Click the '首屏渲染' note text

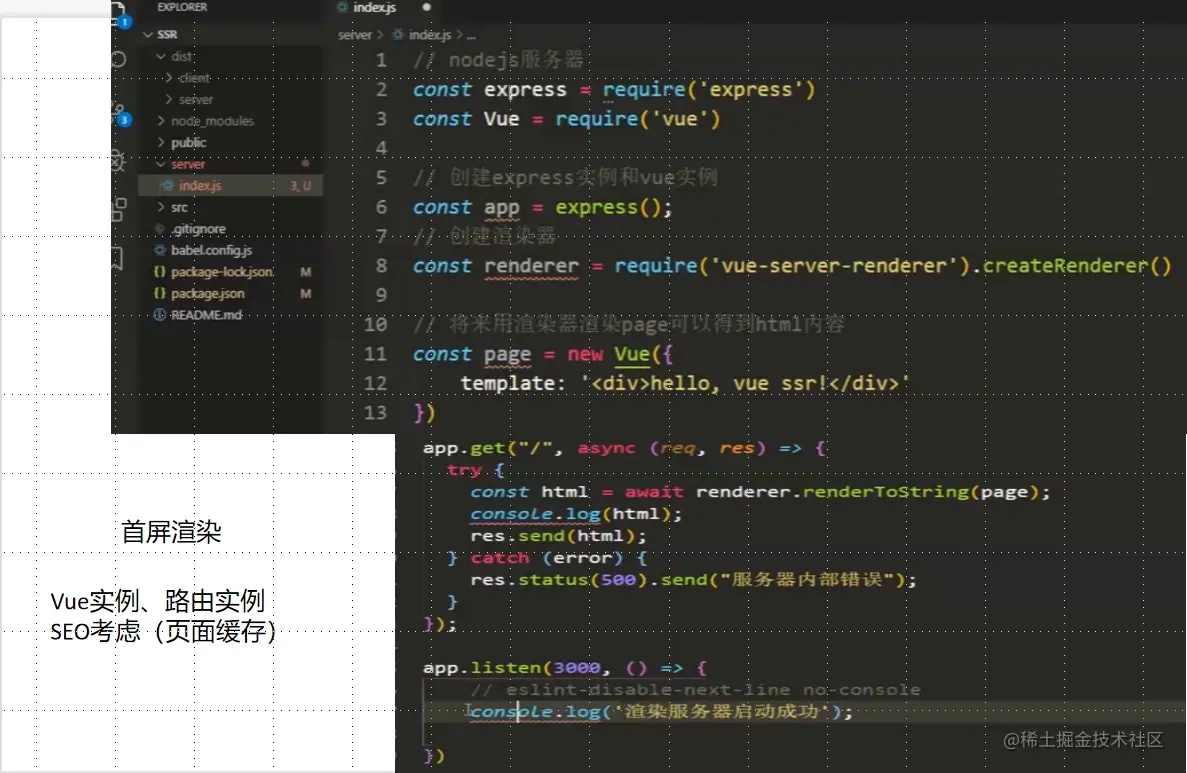[171, 532]
